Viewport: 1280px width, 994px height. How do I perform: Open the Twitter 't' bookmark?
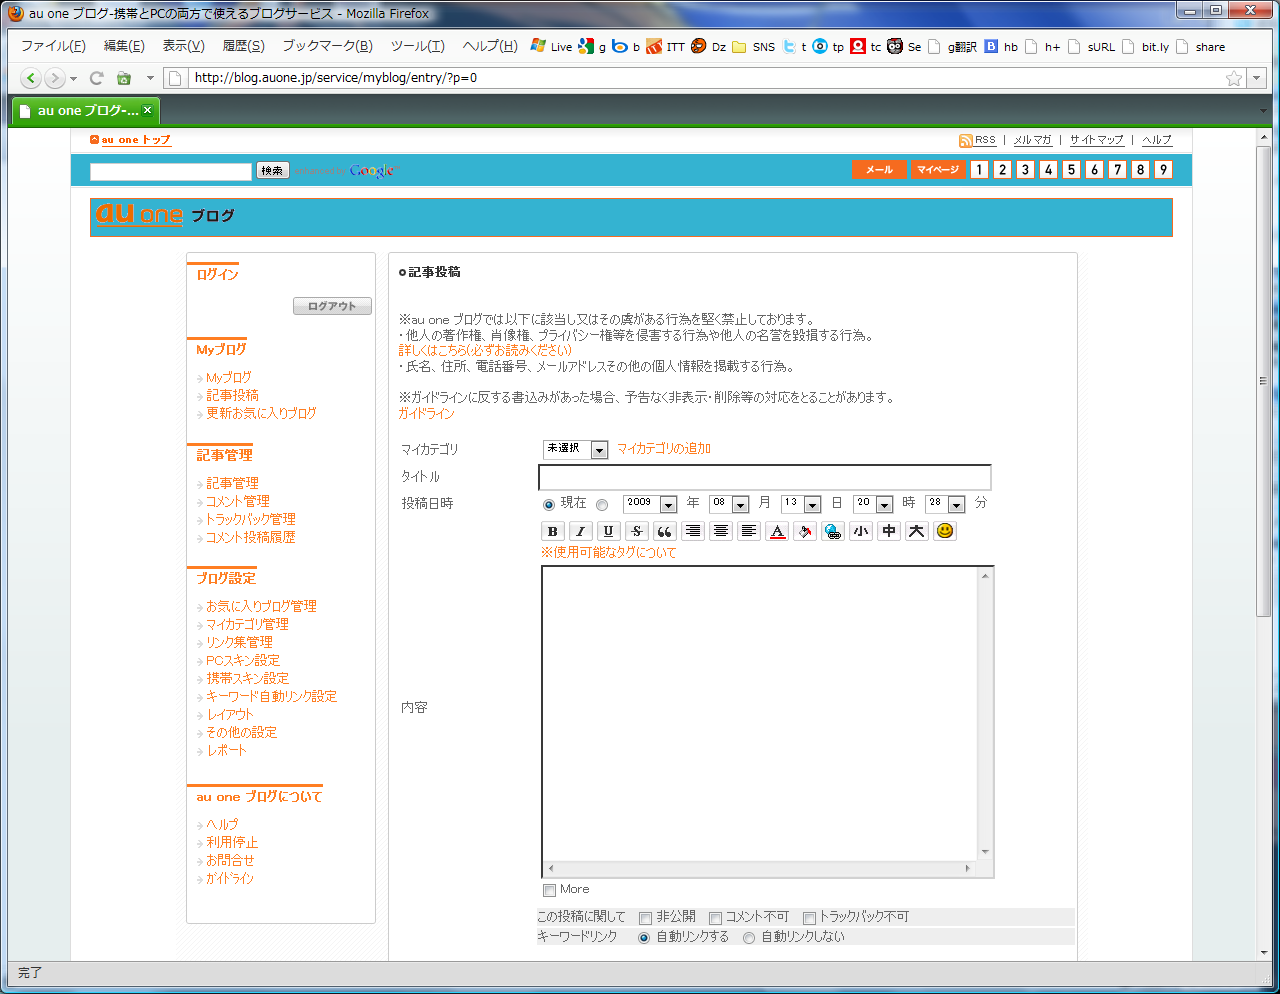coord(794,46)
